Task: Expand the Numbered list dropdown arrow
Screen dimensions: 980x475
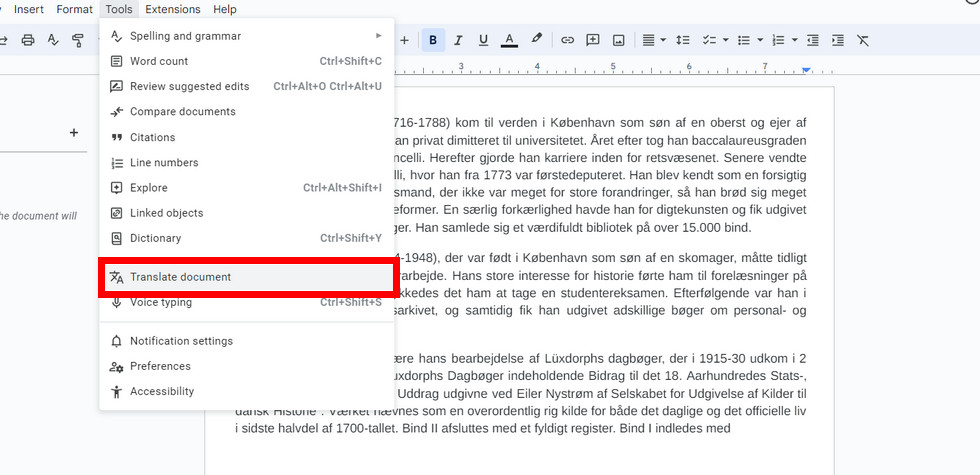Action: coord(794,41)
